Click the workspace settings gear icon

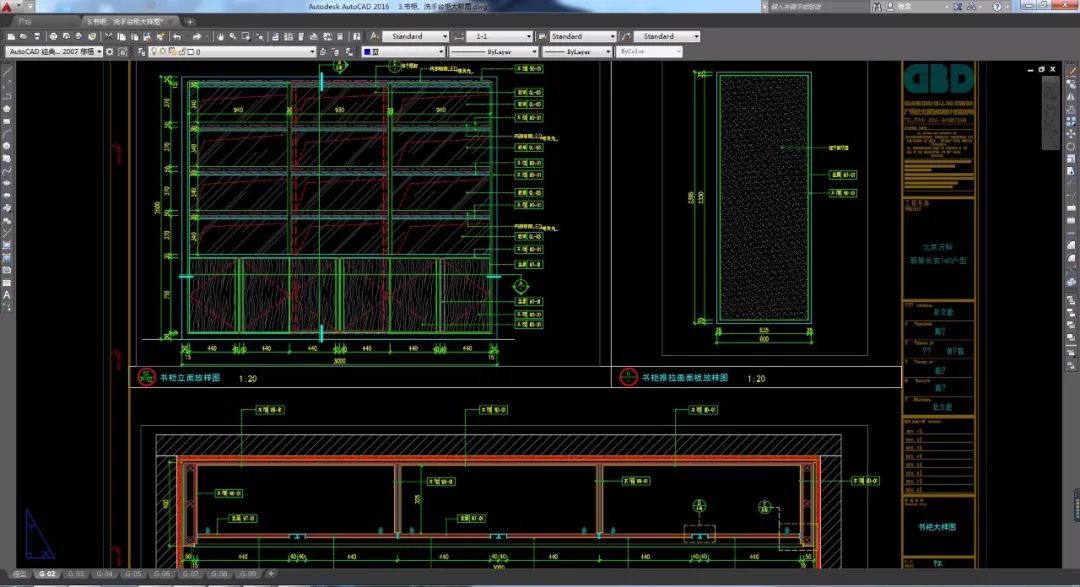[x=111, y=51]
